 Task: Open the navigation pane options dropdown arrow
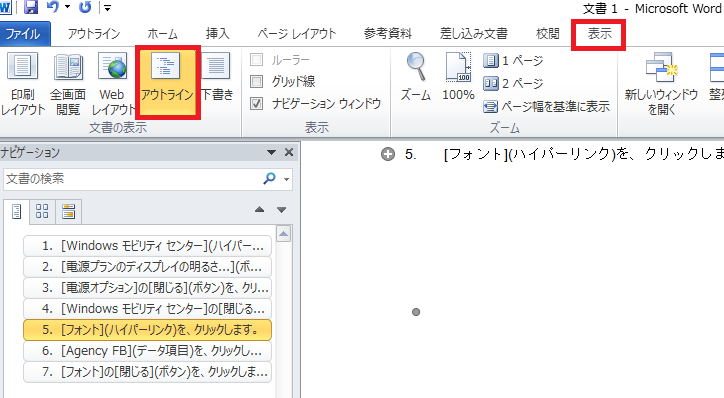click(x=272, y=152)
